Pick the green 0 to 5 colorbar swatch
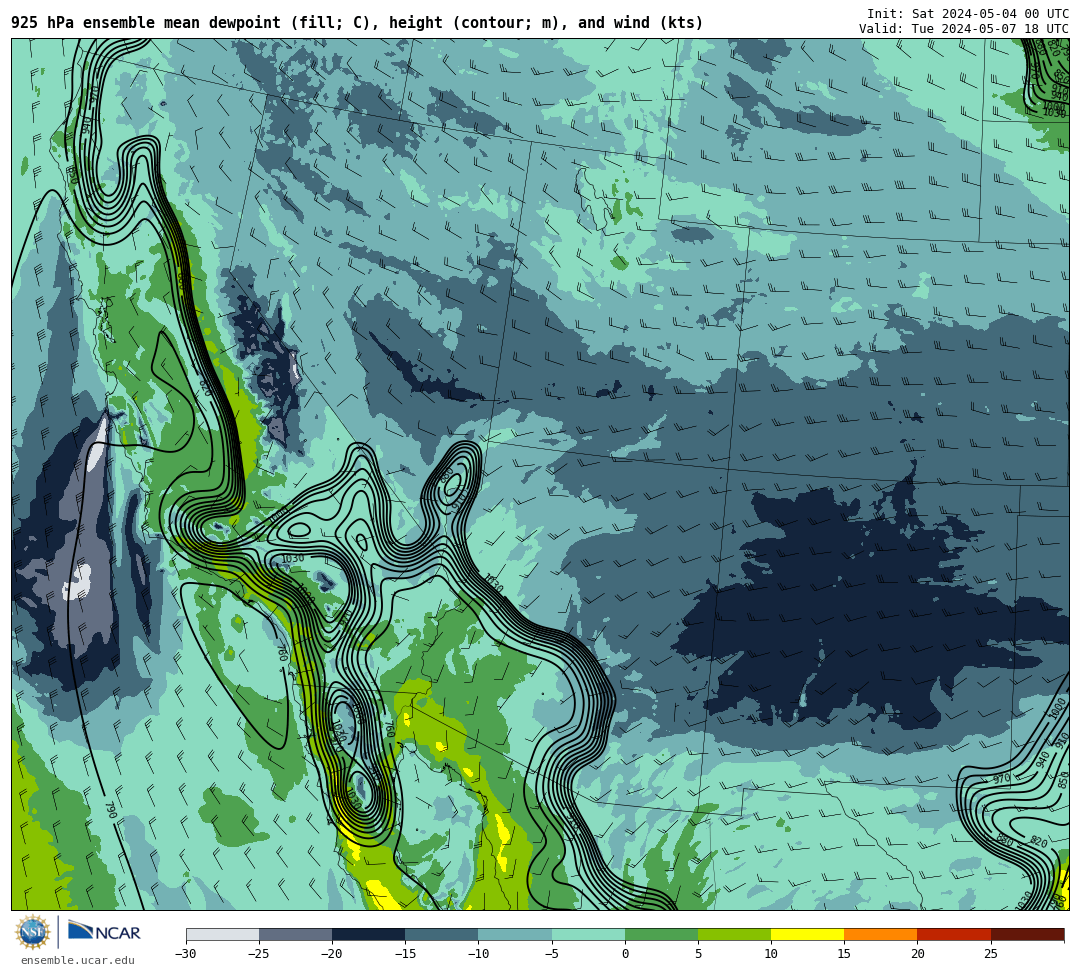The height and width of the screenshot is (973, 1080). click(661, 935)
